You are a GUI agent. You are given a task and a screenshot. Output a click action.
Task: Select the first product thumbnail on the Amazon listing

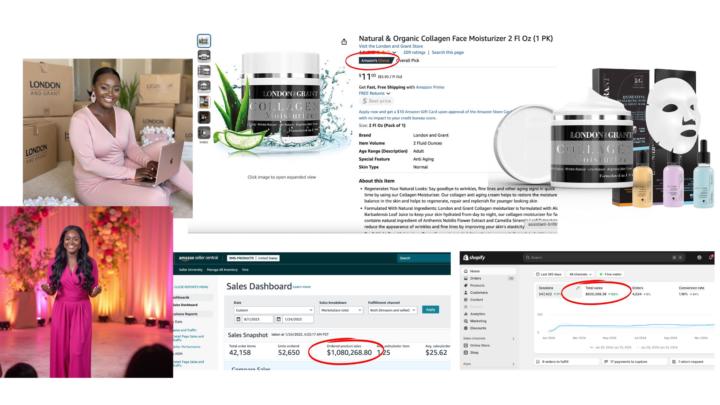coord(204,40)
